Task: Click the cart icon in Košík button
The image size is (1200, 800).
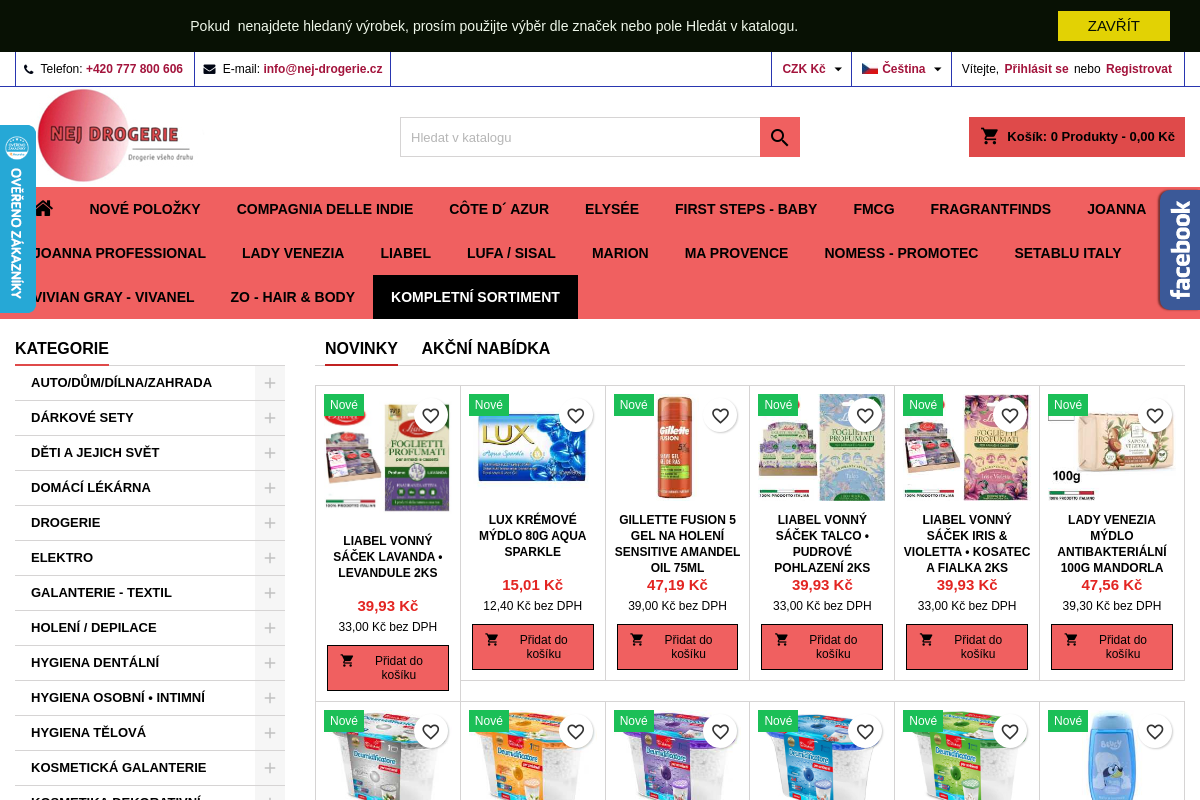Action: click(x=990, y=136)
